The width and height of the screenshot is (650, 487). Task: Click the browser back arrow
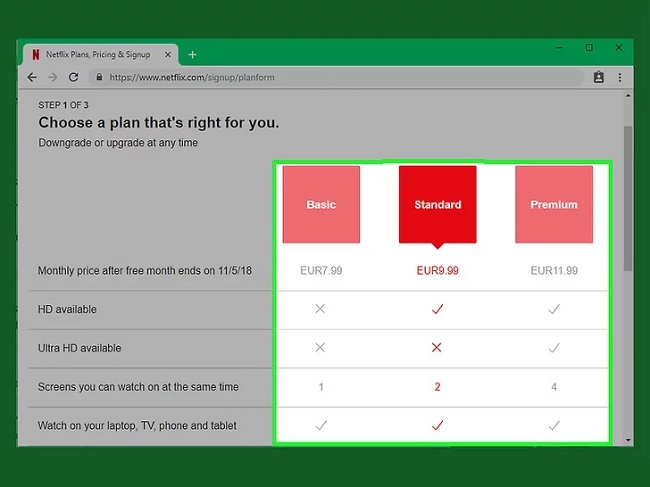point(30,77)
